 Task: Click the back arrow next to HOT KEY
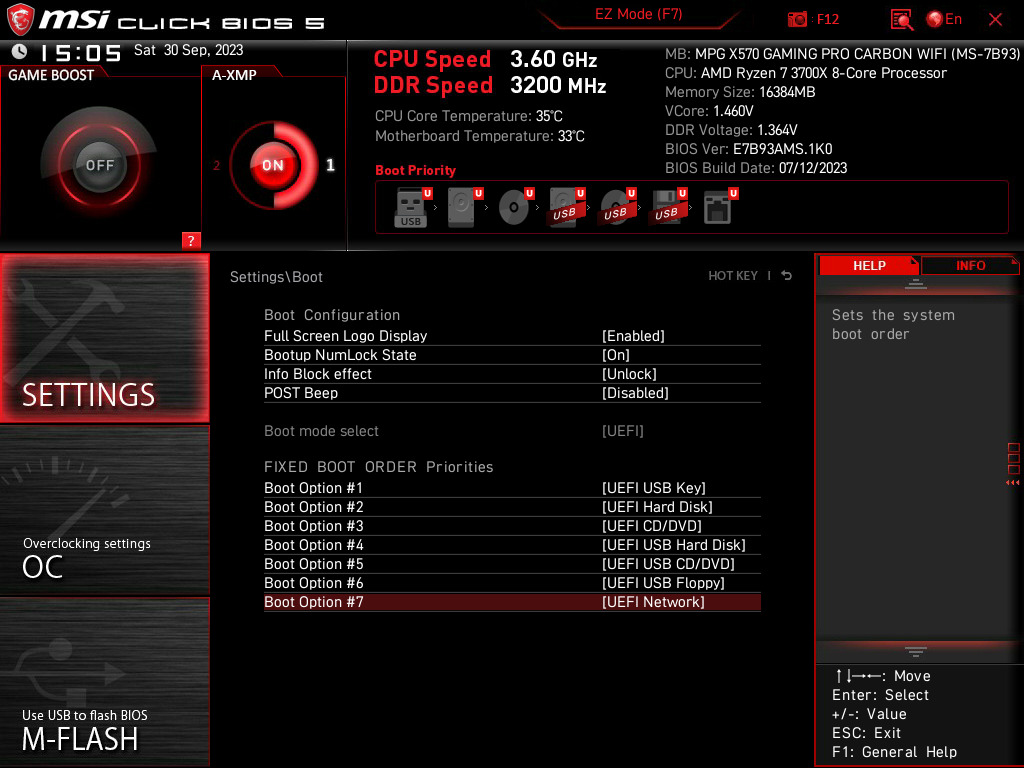pos(787,276)
